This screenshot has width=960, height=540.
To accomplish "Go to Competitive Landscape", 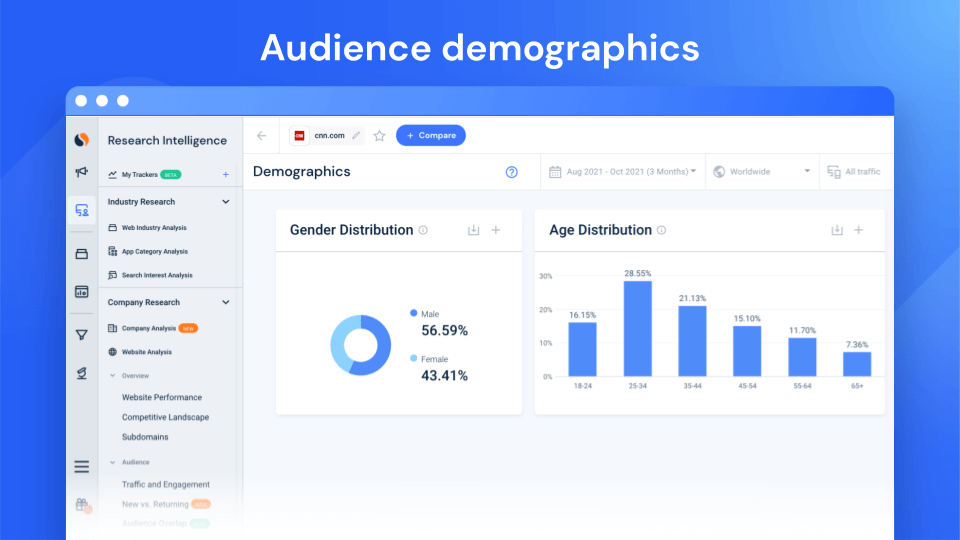I will tap(165, 417).
